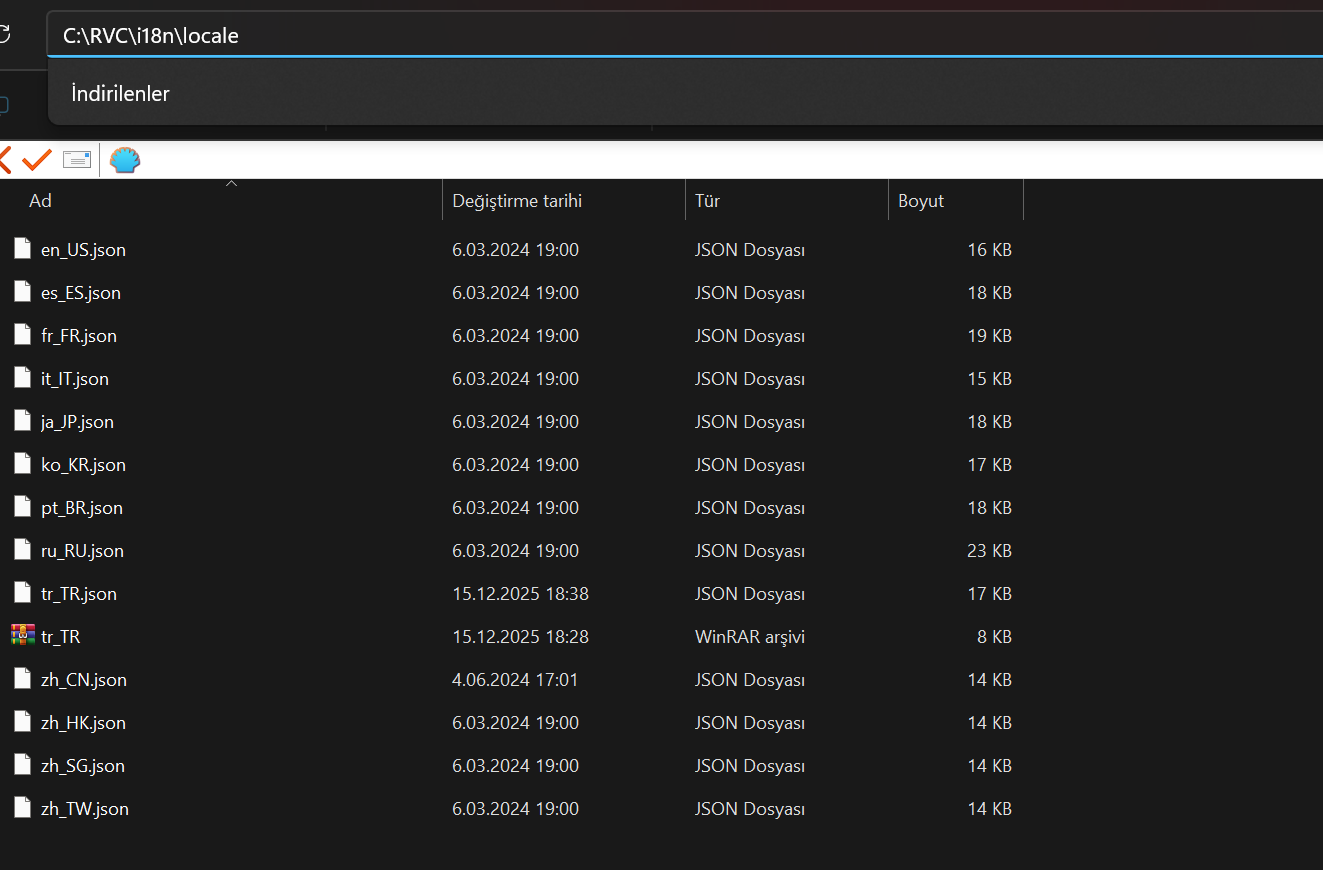Click the date 4.06.2024 17:01
The width and height of the screenshot is (1323, 870).
click(x=515, y=680)
